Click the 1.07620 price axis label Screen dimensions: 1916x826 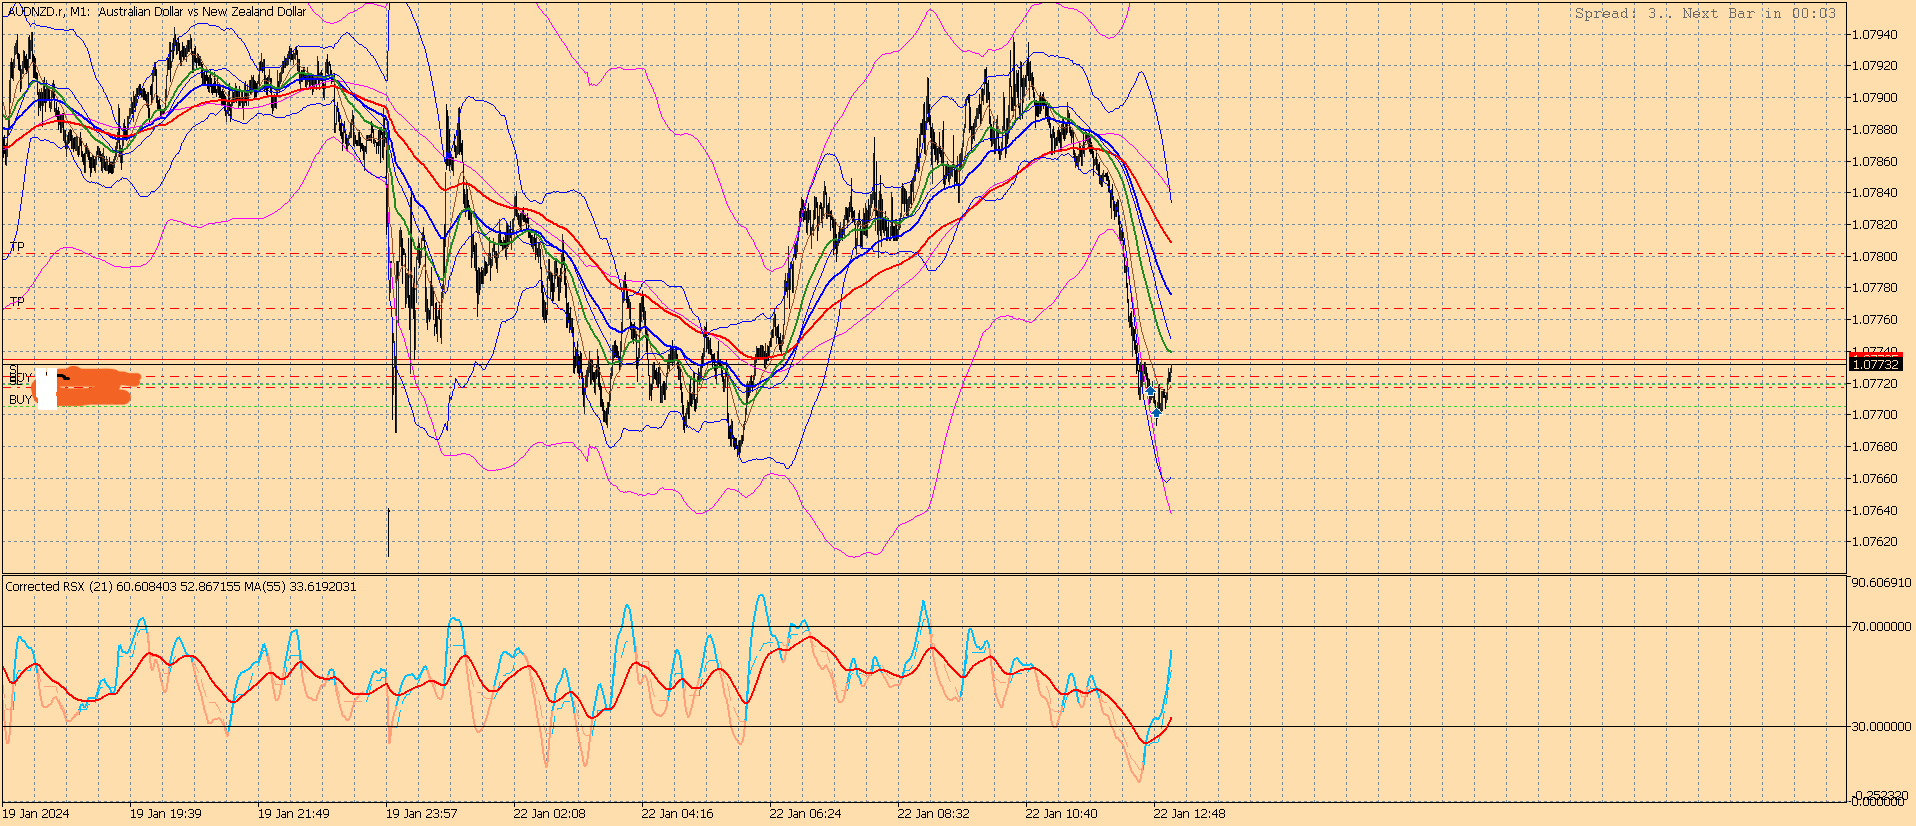pyautogui.click(x=1875, y=542)
